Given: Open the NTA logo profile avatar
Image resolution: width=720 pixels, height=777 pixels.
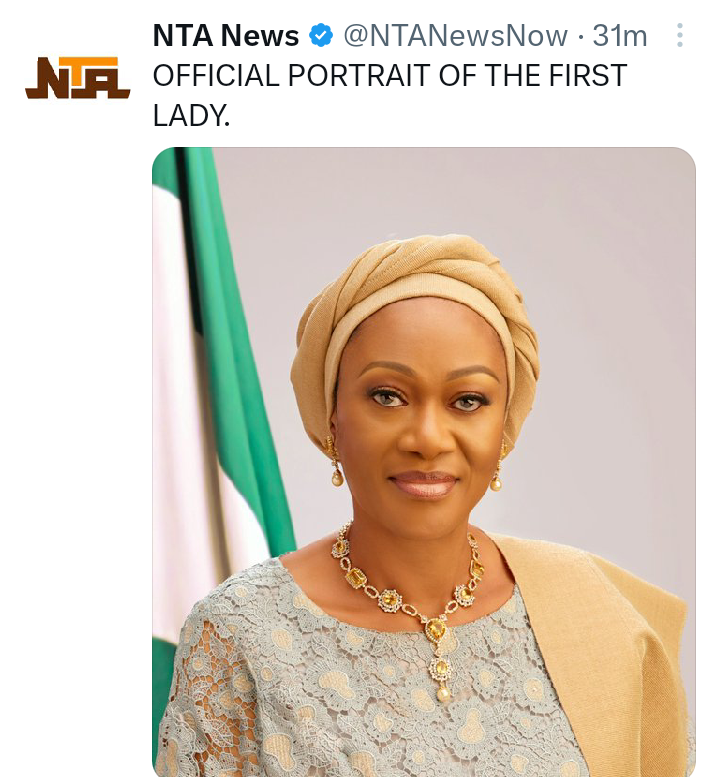Looking at the screenshot, I should click(77, 78).
